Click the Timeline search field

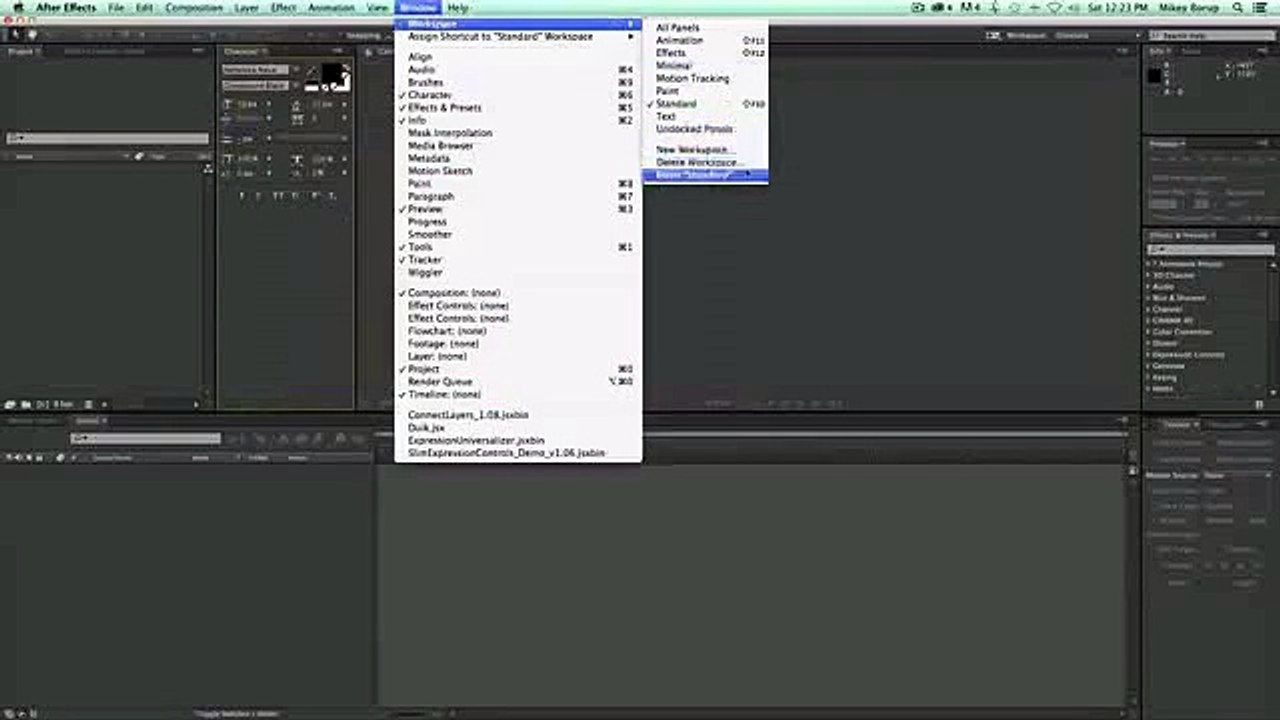[x=146, y=438]
